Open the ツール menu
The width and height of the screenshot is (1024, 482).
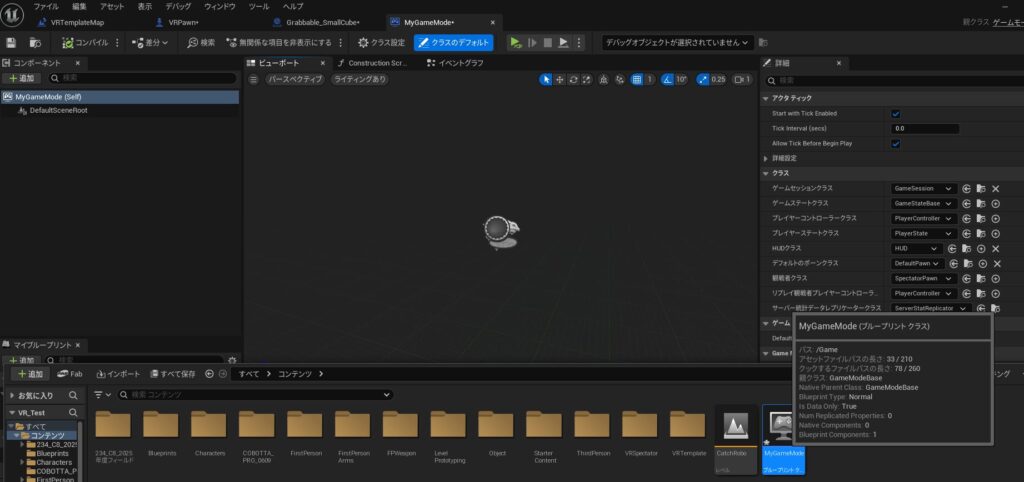[259, 6]
